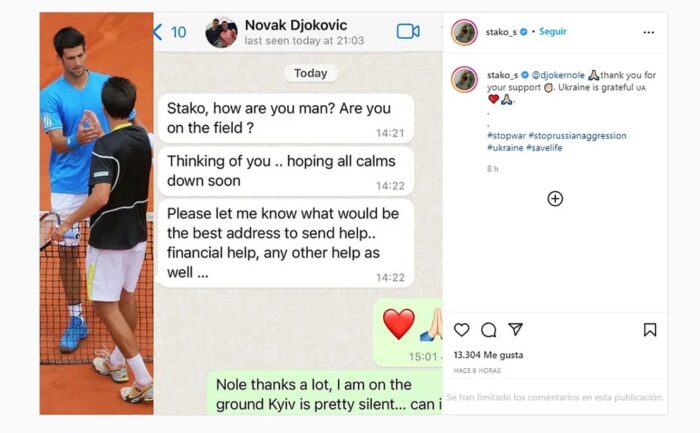Go back using the chevron beside 10
700x433 pixels.
pos(158,32)
